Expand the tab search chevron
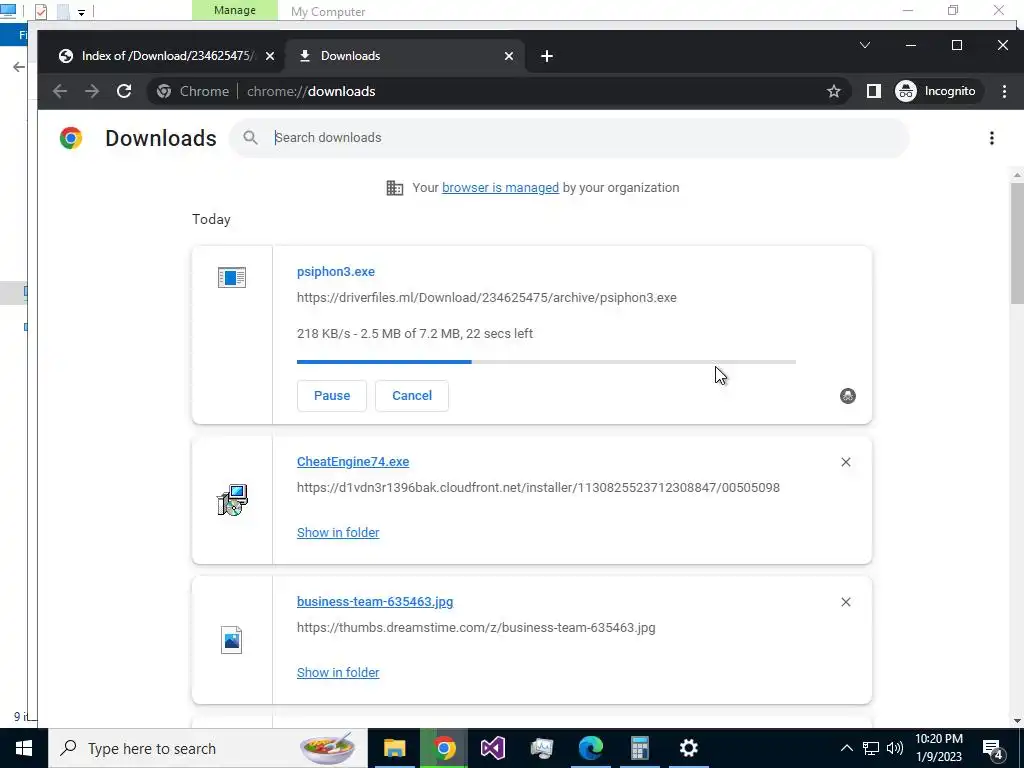This screenshot has height=768, width=1024. point(865,45)
